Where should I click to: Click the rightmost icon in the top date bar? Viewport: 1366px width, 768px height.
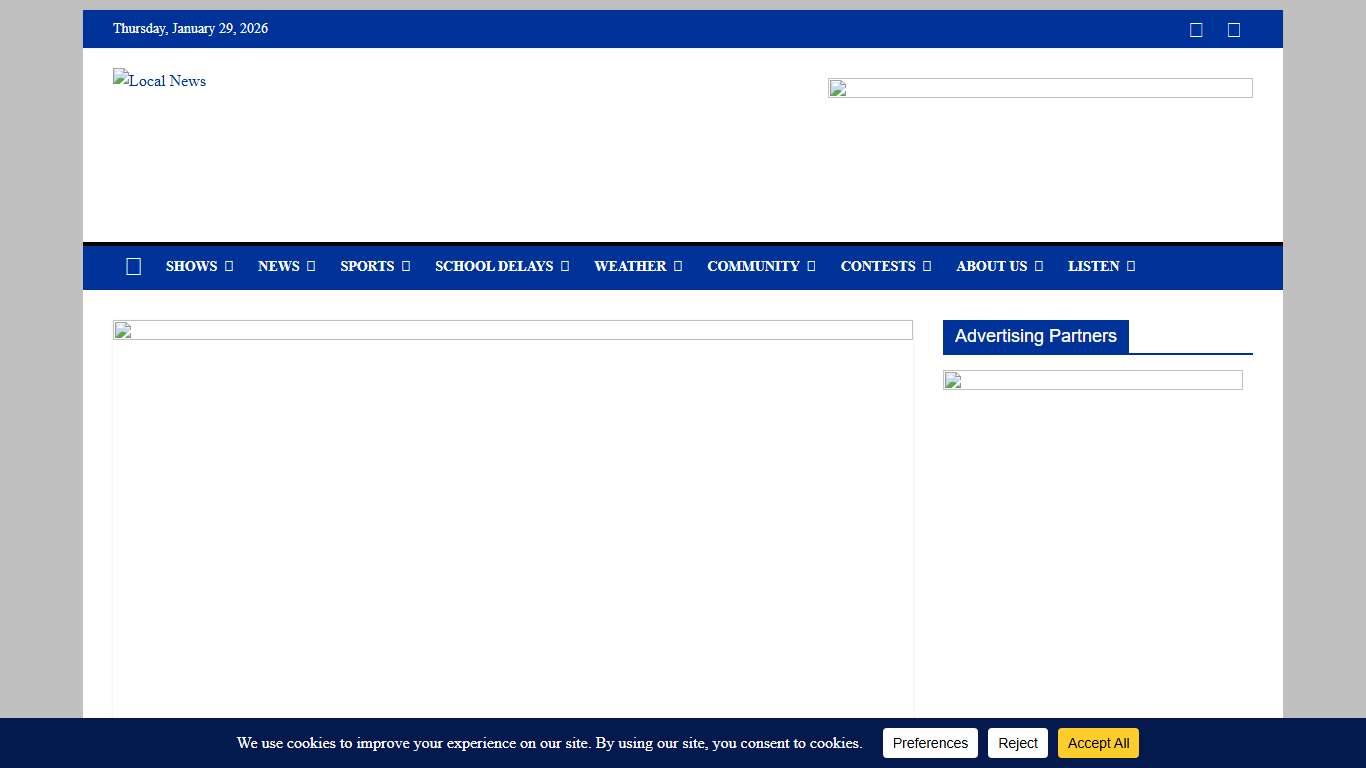point(1234,30)
